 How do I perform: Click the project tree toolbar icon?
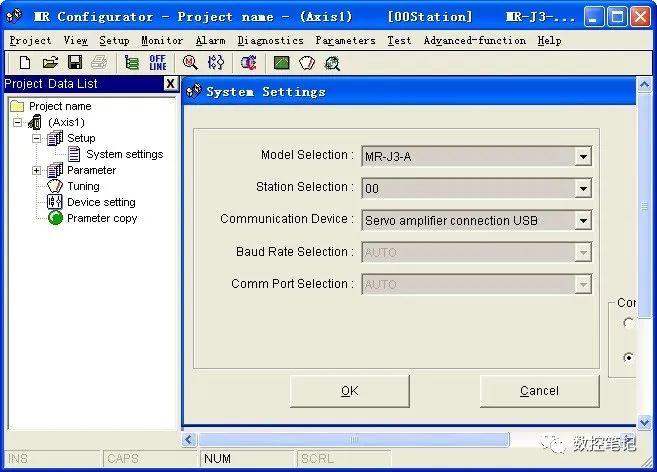[132, 63]
